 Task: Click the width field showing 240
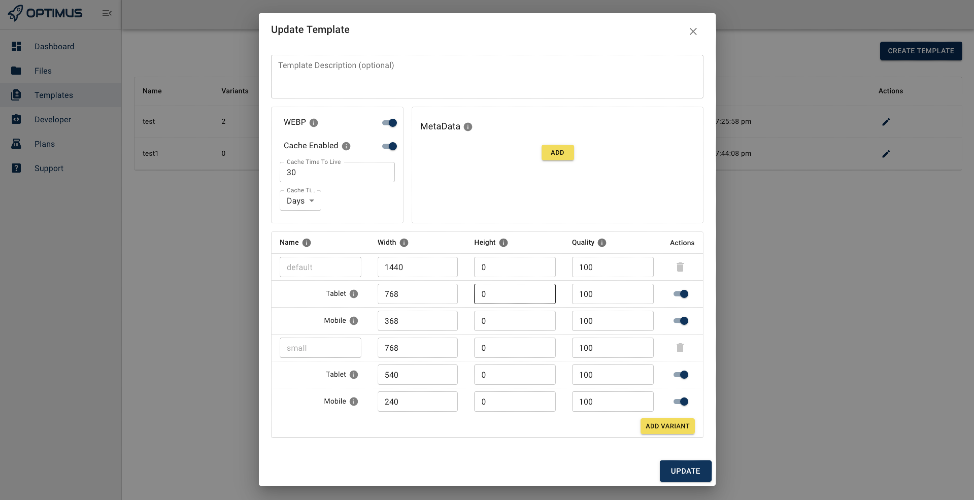pyautogui.click(x=417, y=402)
